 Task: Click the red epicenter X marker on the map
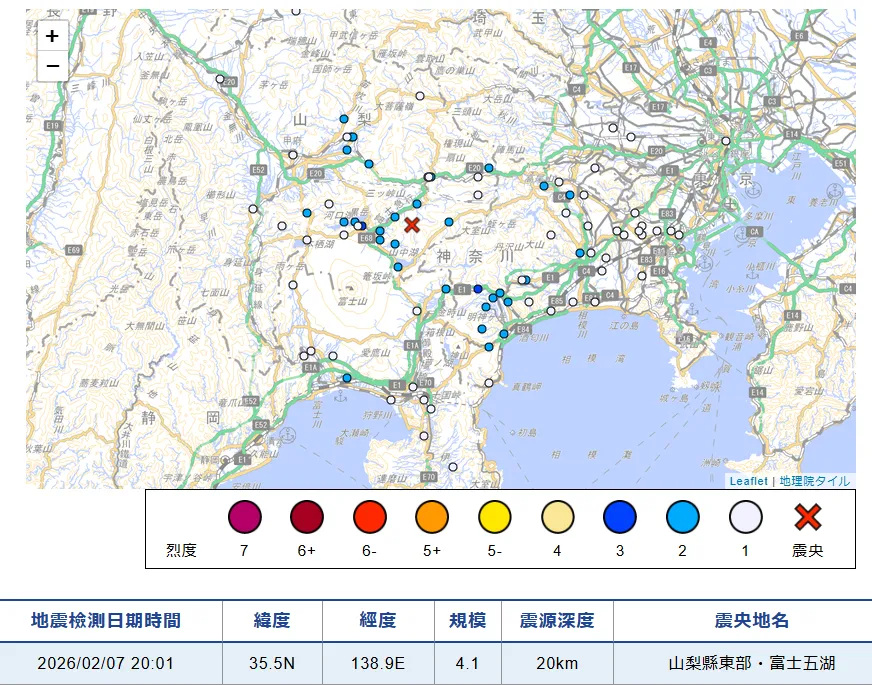(x=411, y=224)
